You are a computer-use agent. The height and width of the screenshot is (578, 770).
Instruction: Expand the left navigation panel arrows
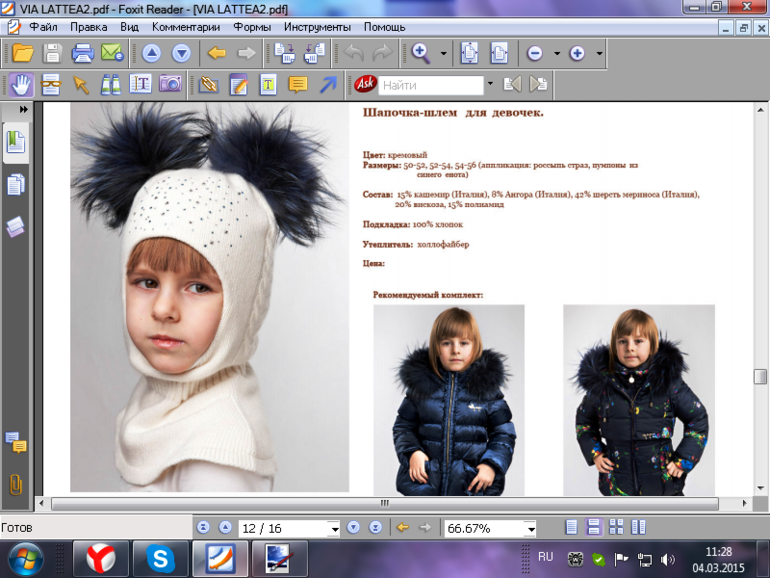(x=23, y=109)
